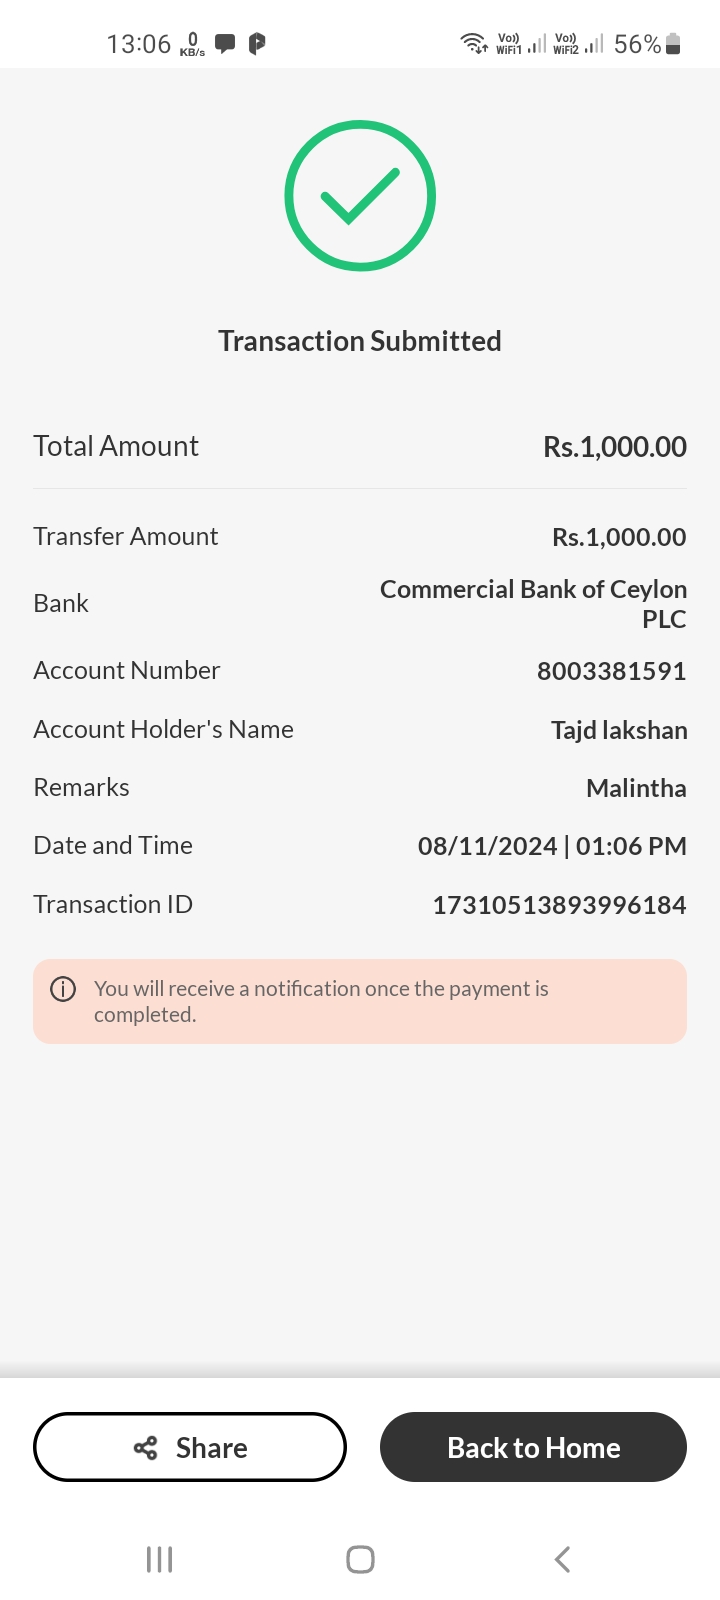Tap the transaction ID number 17310513893996184
The image size is (720, 1600).
pos(559,905)
